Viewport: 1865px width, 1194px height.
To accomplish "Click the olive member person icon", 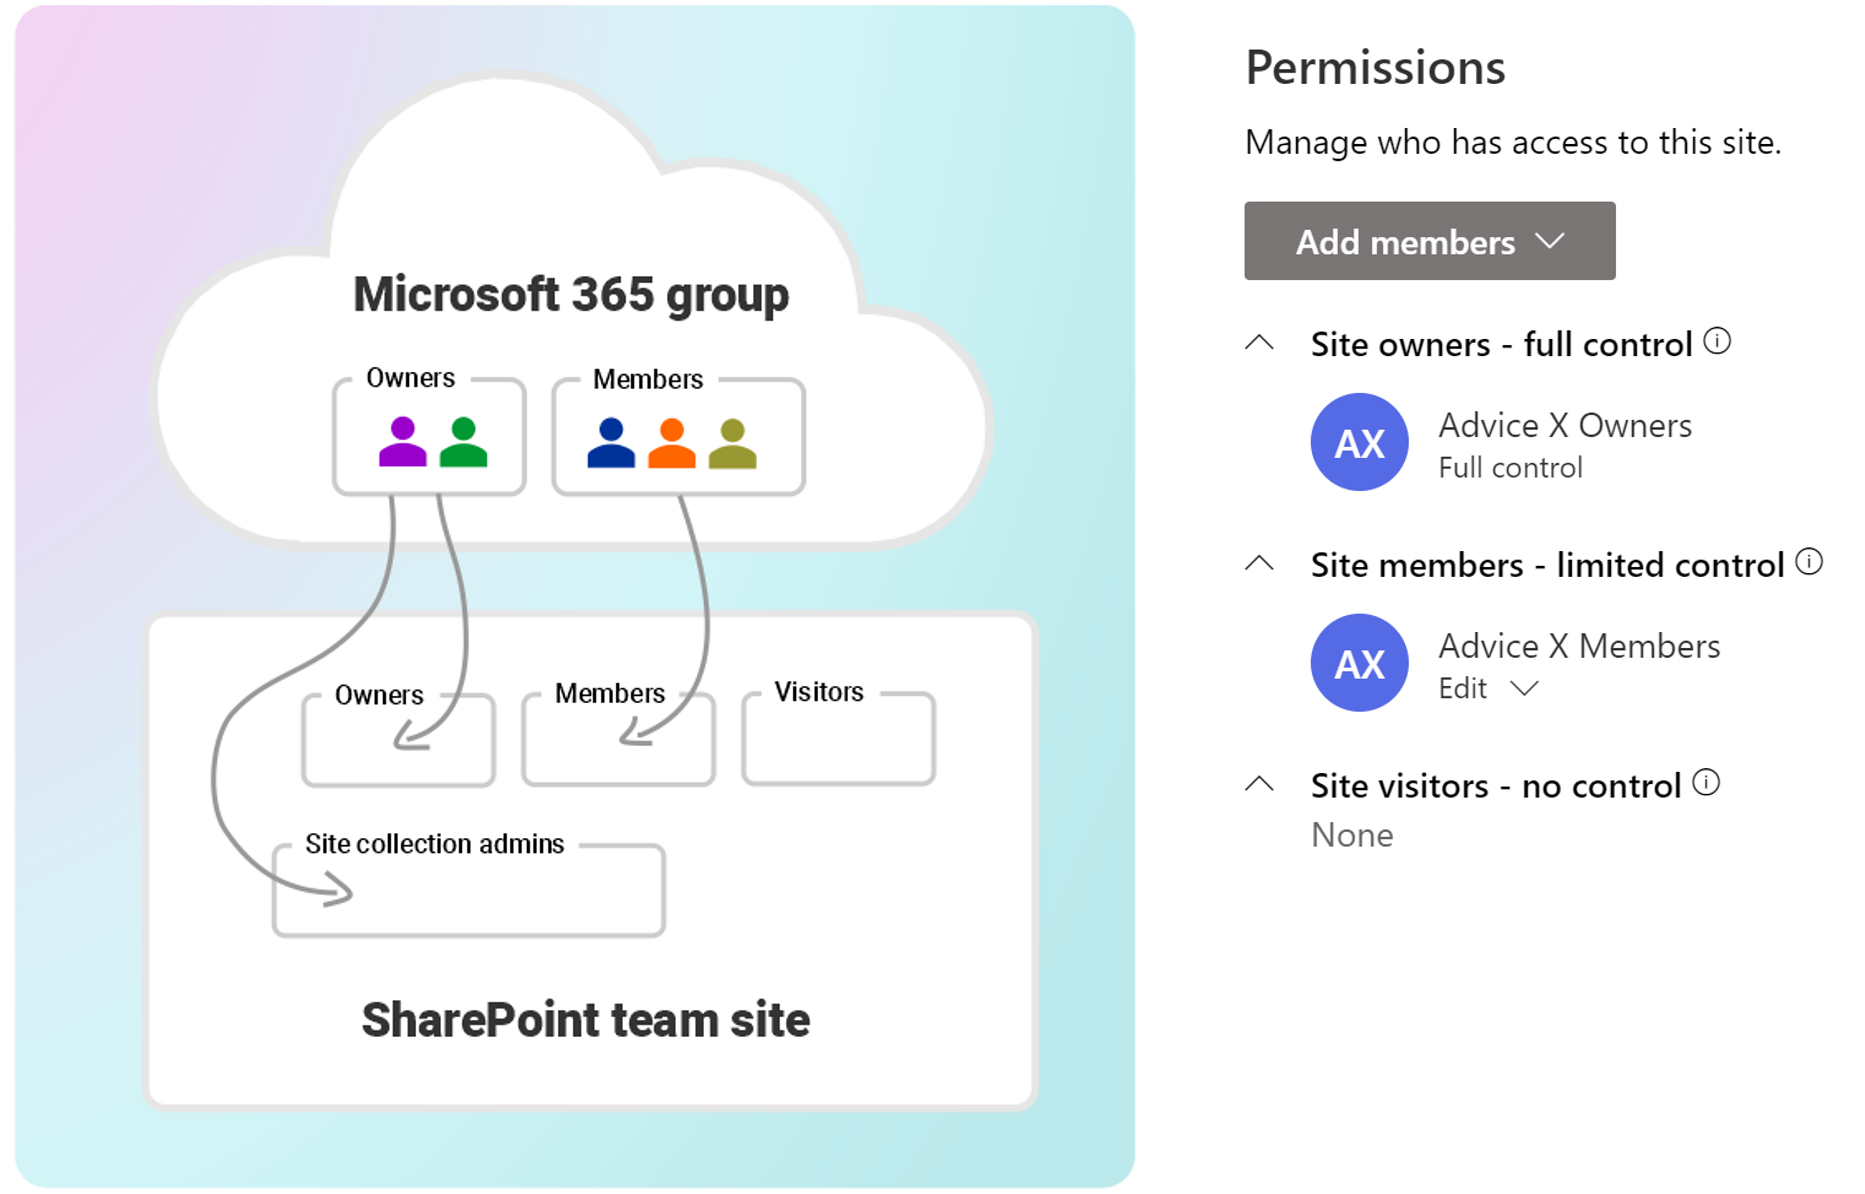I will (x=733, y=443).
